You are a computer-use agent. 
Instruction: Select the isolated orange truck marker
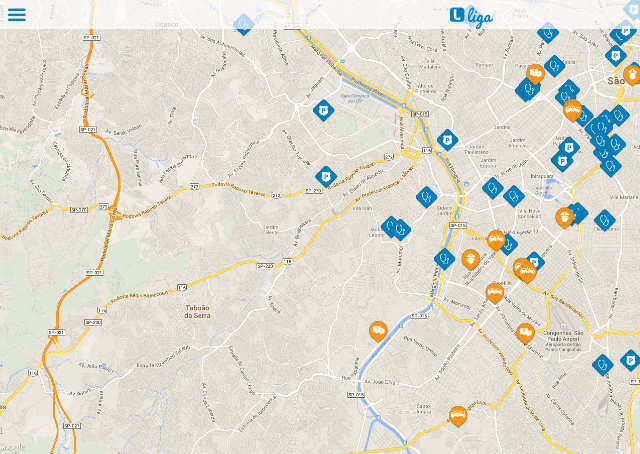378,330
